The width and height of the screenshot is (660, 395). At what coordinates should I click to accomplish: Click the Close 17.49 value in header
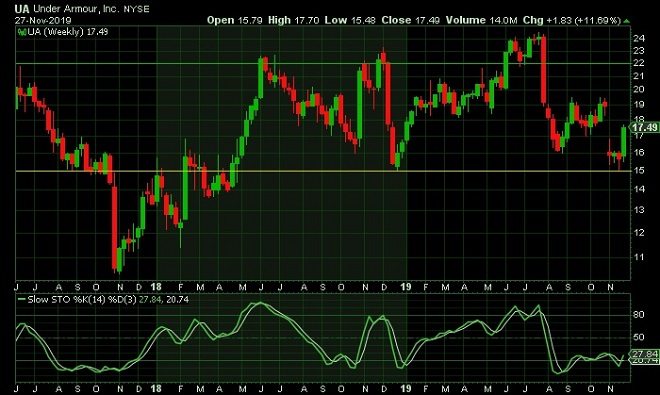point(410,20)
